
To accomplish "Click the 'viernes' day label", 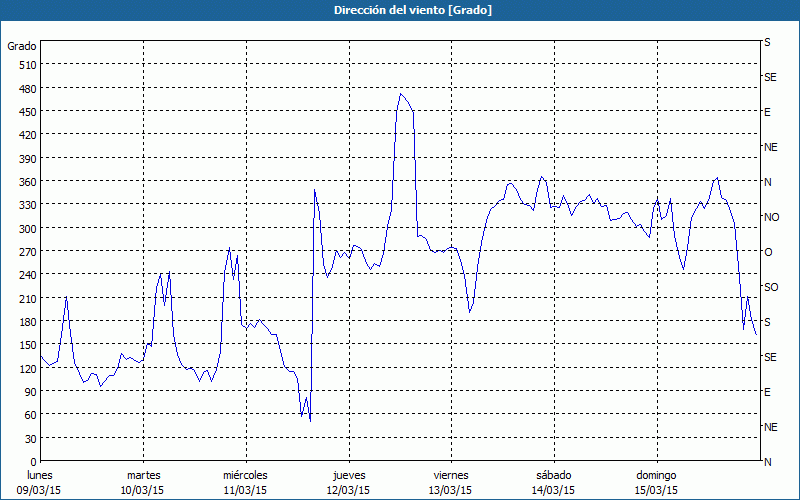I will [451, 475].
